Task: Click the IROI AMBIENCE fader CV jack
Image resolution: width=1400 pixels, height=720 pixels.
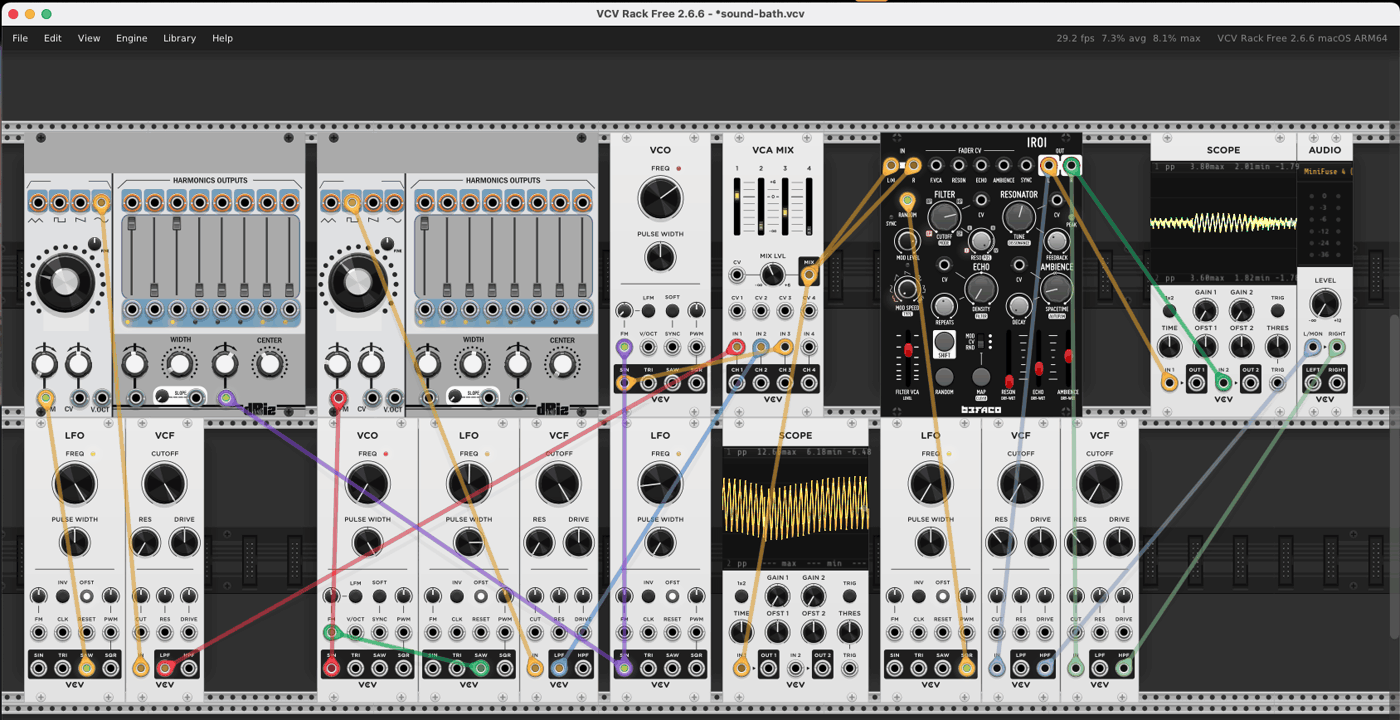Action: (1004, 166)
